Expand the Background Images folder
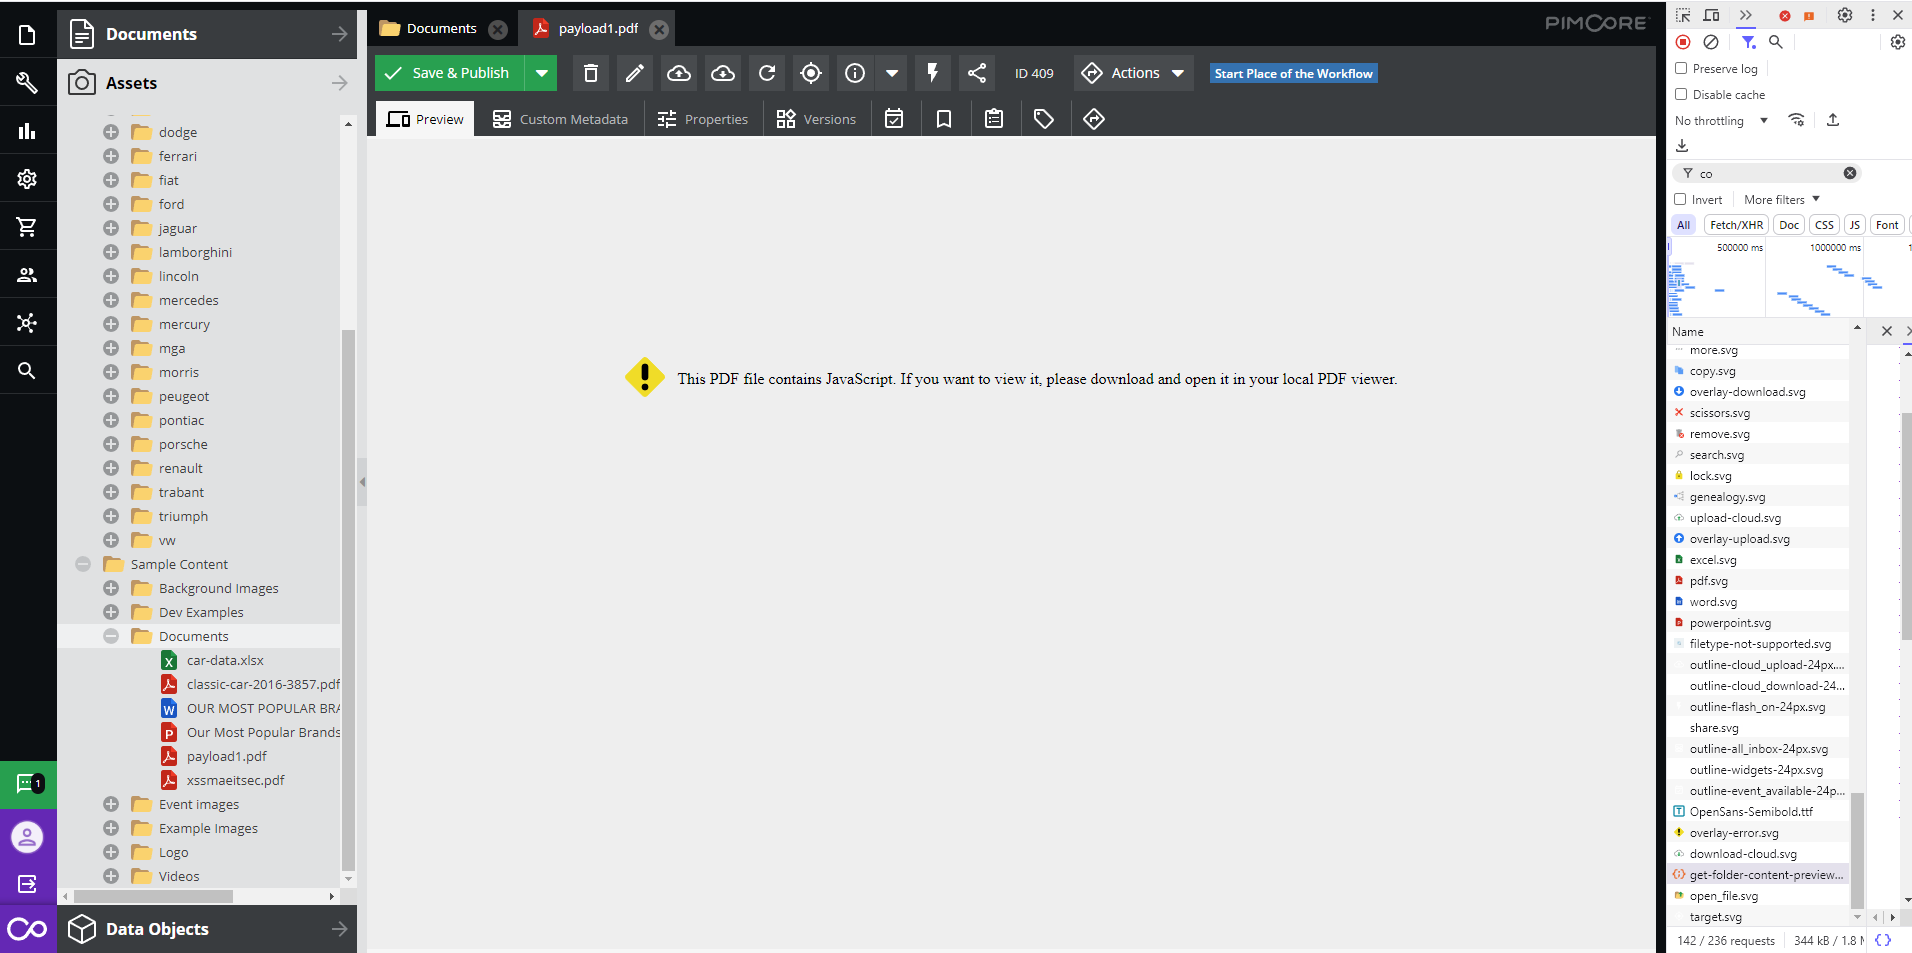Viewport: 1912px width, 953px height. 111,588
